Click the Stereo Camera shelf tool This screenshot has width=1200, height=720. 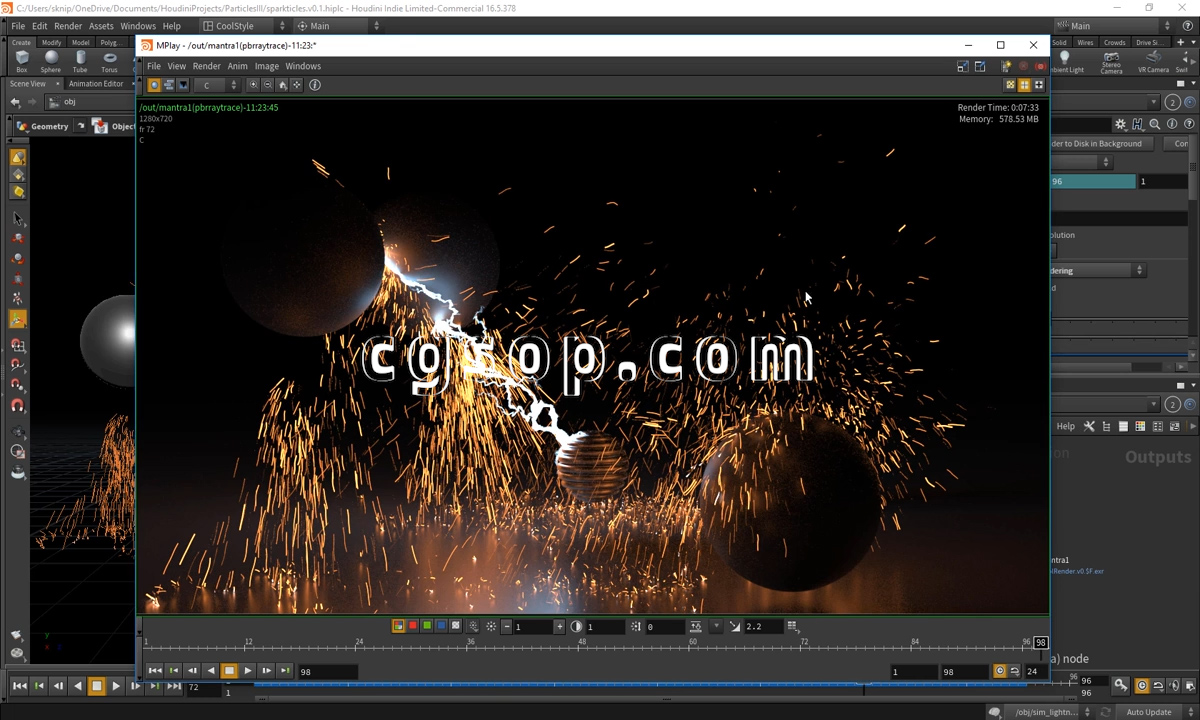1111,62
